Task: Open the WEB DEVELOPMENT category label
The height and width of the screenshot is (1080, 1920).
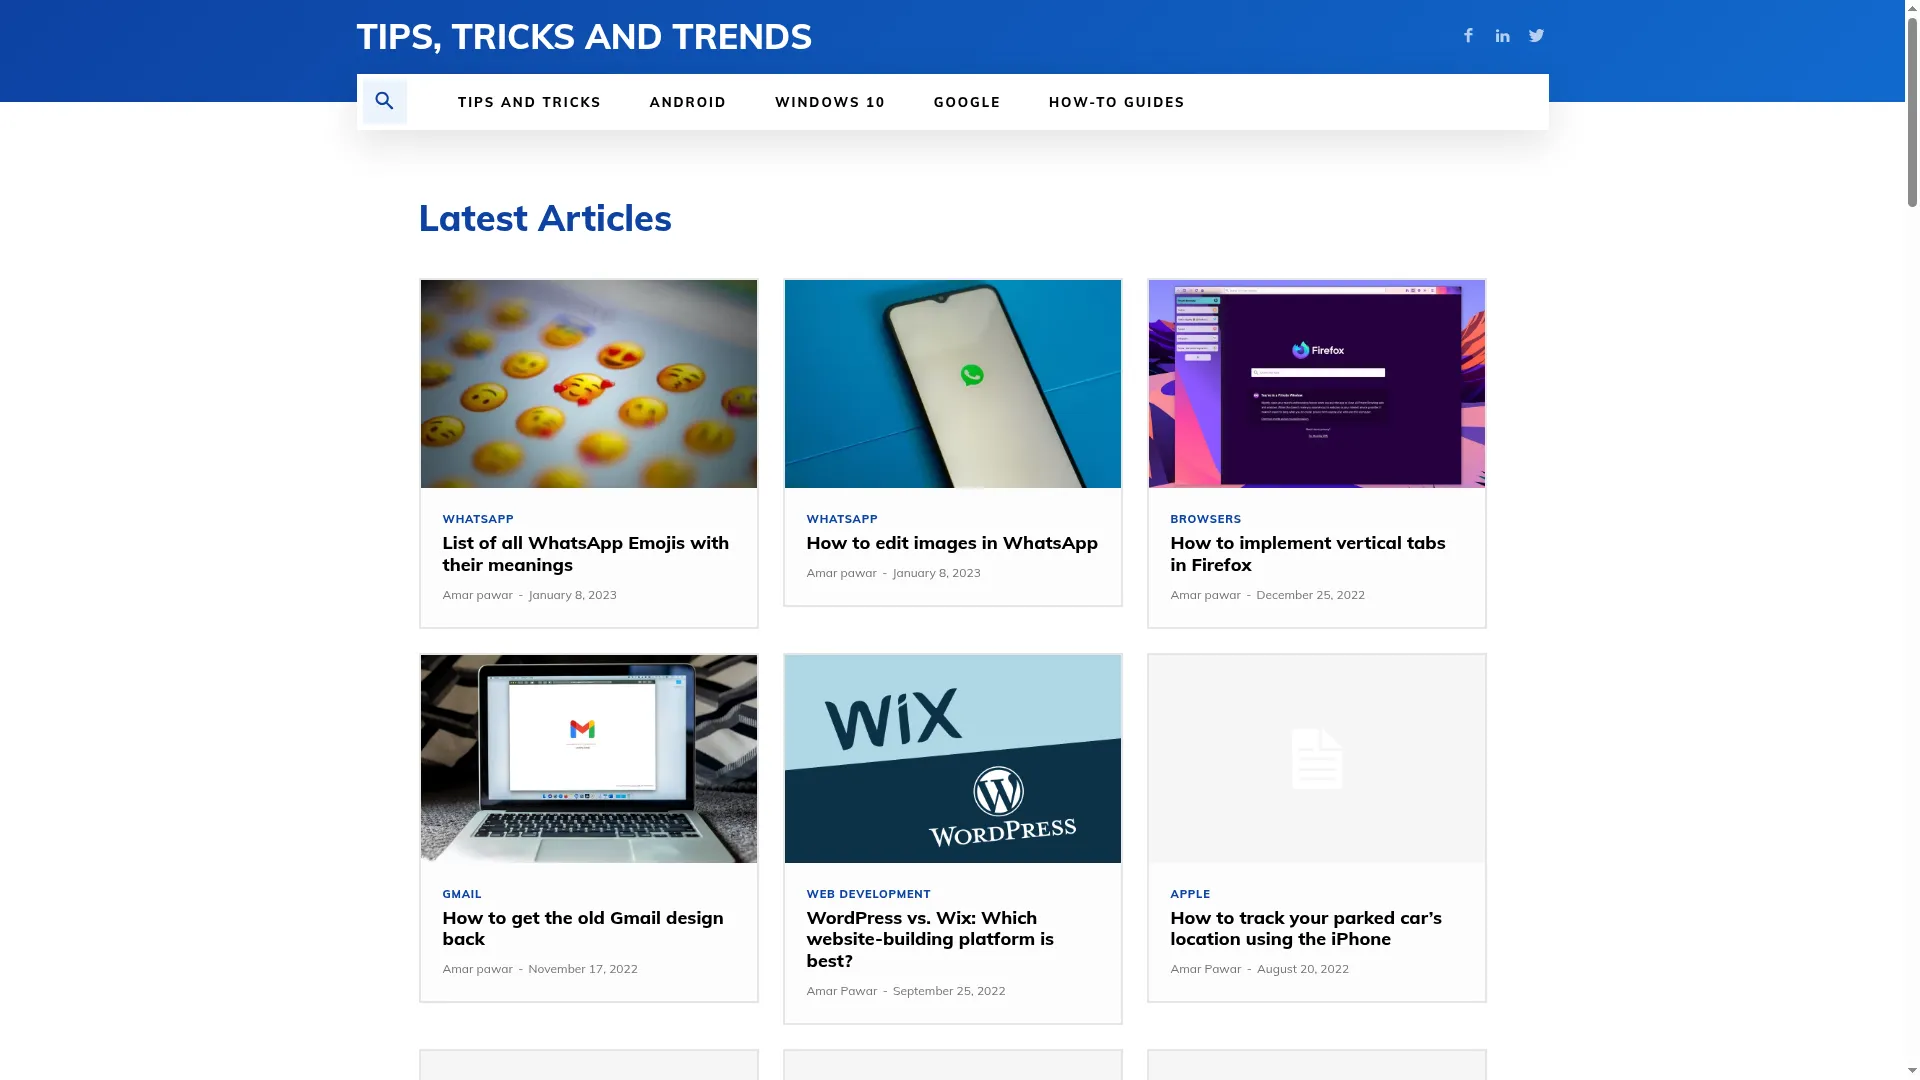Action: (x=869, y=894)
